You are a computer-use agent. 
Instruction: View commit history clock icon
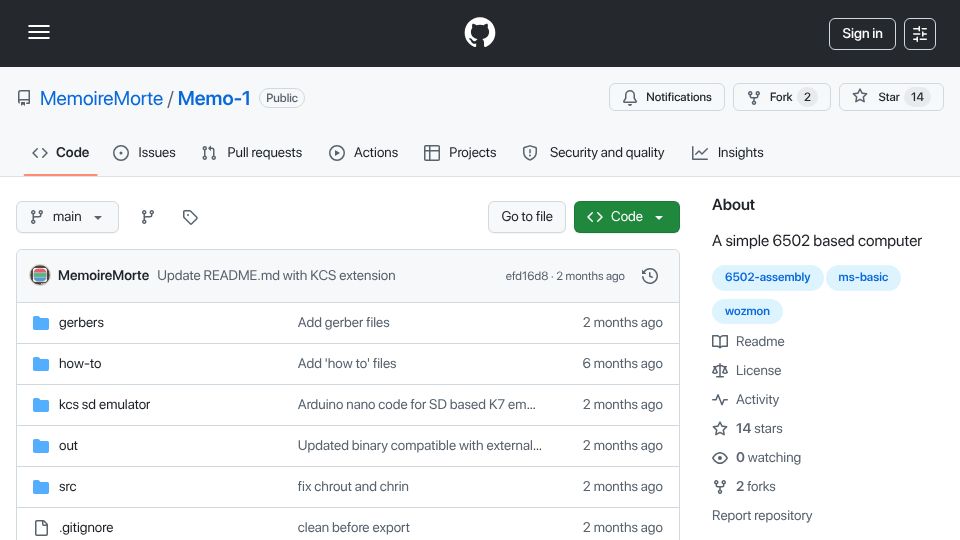tap(650, 276)
